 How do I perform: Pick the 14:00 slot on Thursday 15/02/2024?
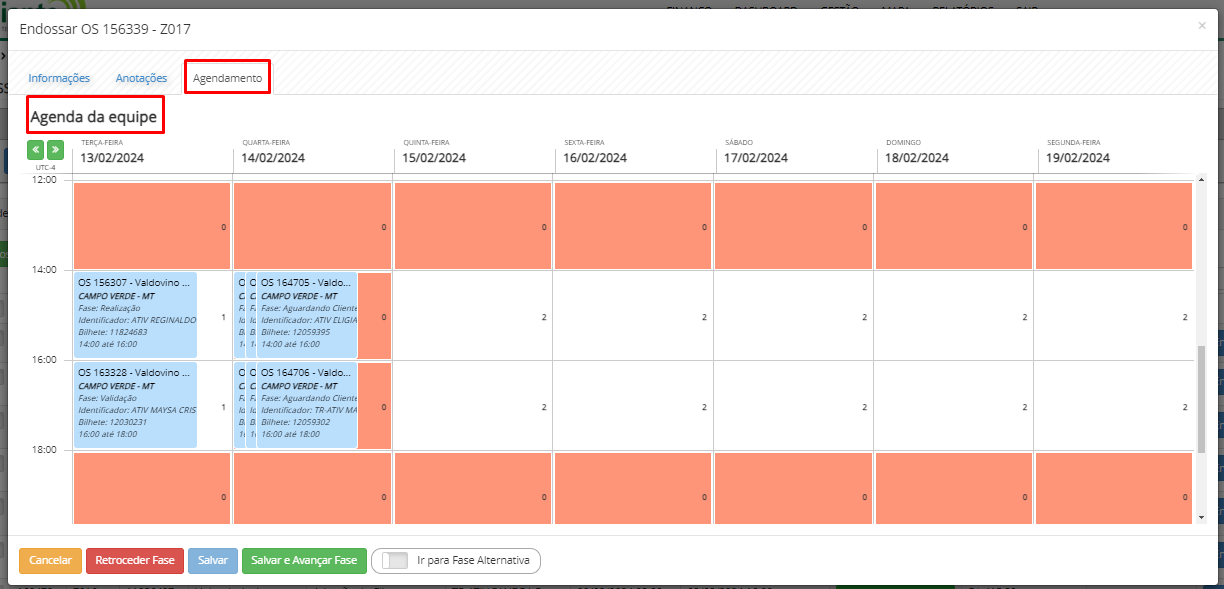pos(472,315)
